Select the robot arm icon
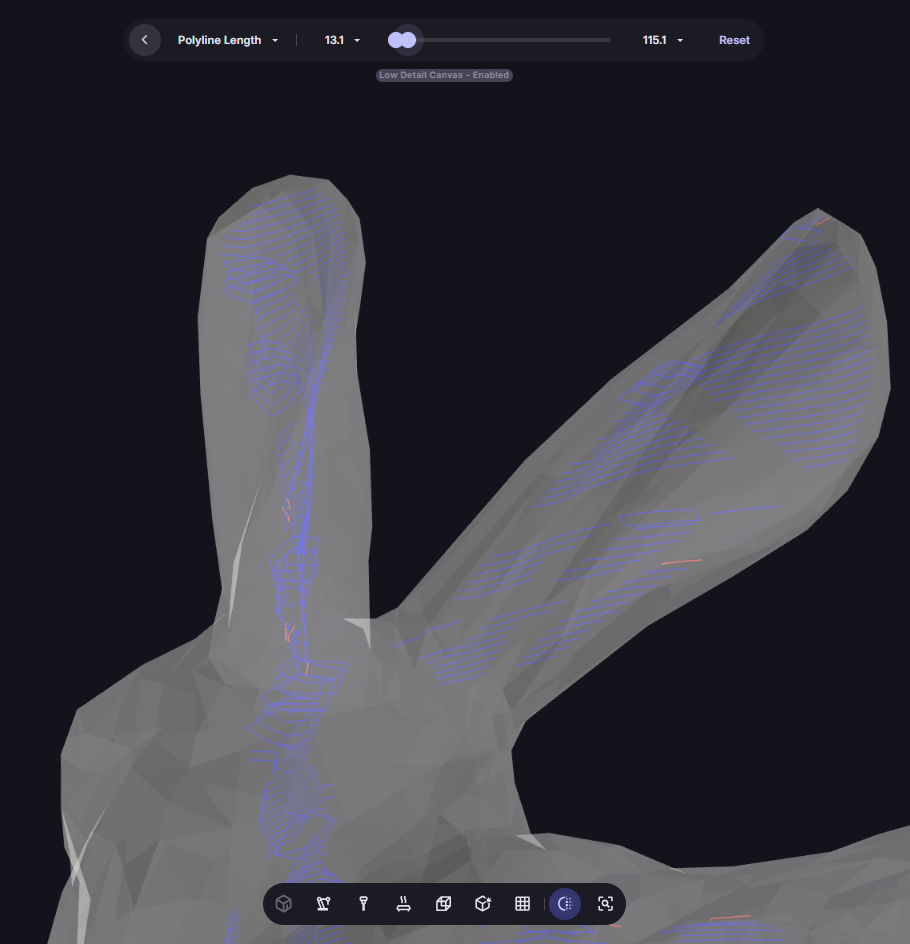 click(x=323, y=904)
